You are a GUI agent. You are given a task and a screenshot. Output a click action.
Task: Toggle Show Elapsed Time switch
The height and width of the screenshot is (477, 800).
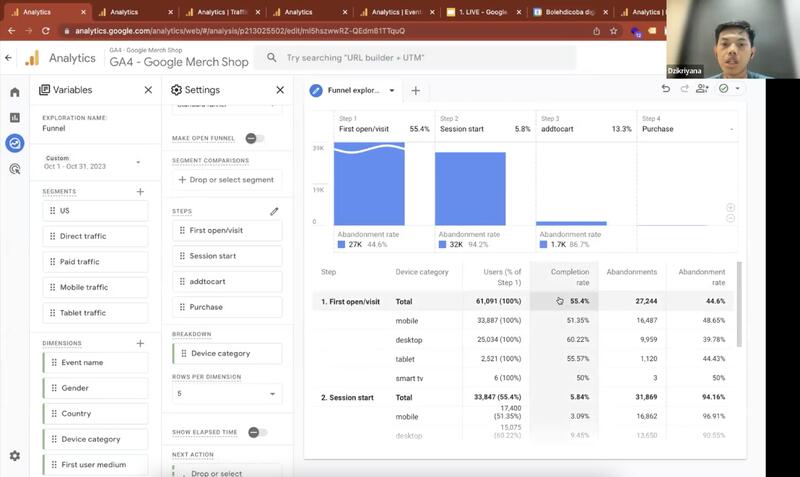point(257,432)
